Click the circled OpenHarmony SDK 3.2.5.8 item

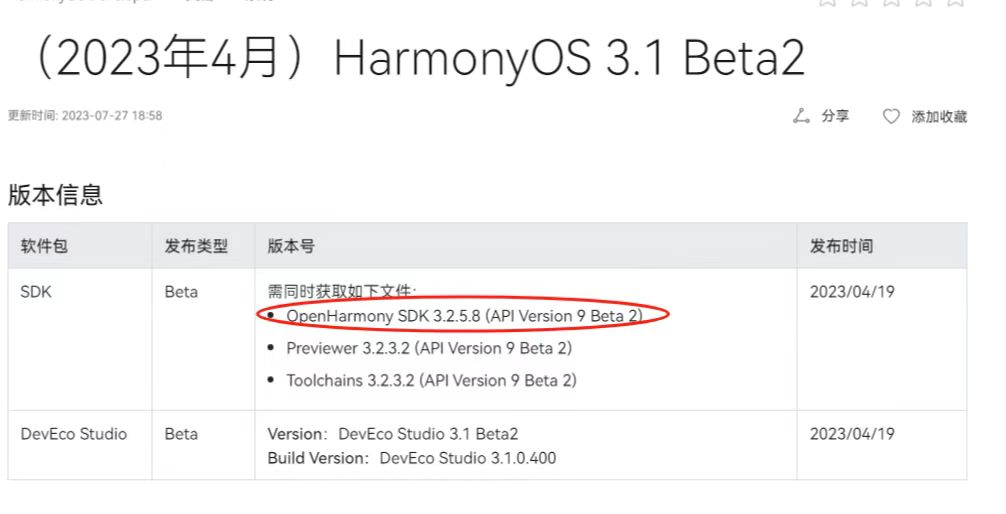464,316
